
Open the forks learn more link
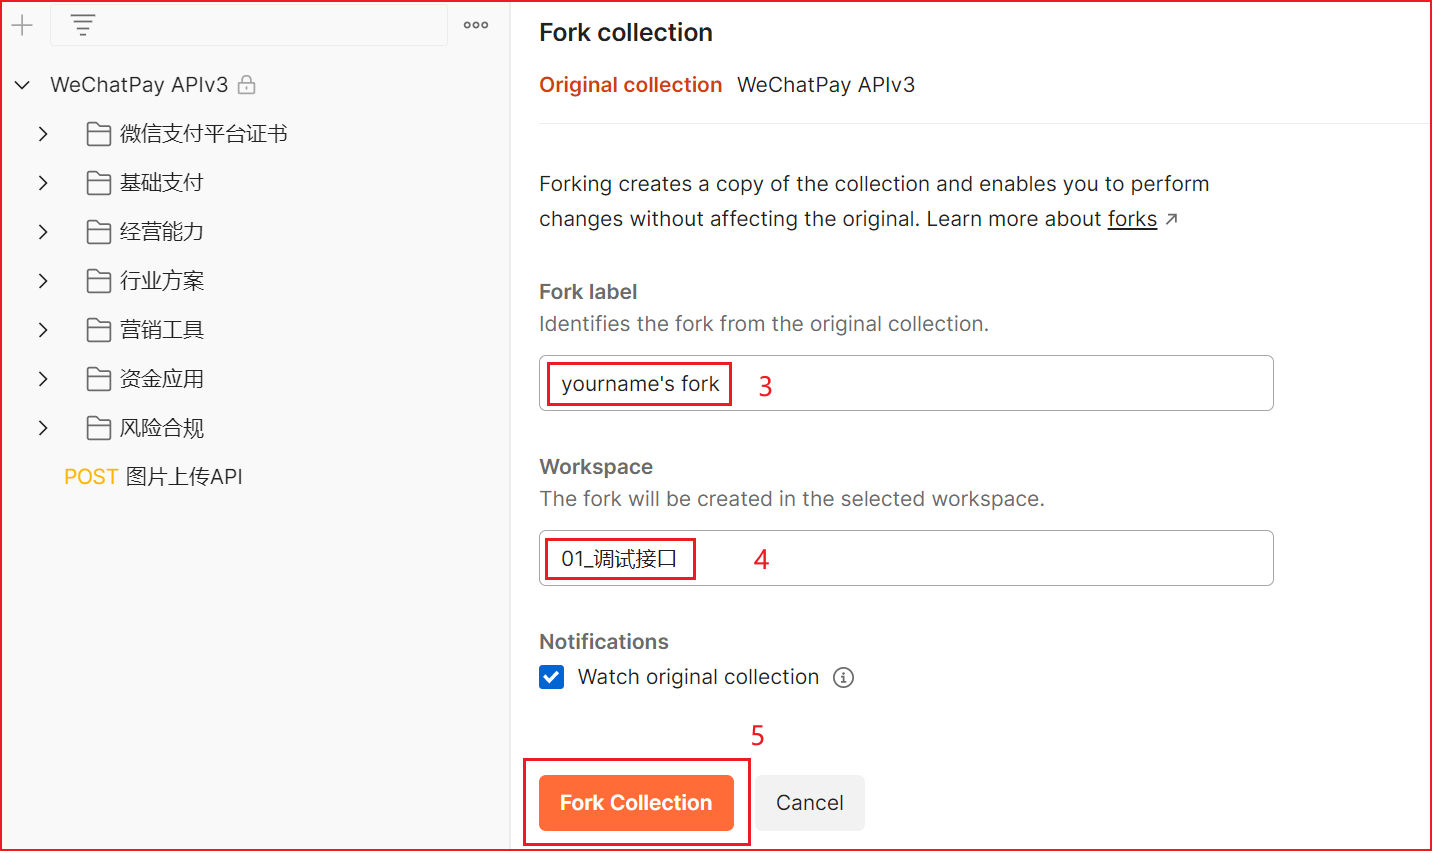(1132, 219)
